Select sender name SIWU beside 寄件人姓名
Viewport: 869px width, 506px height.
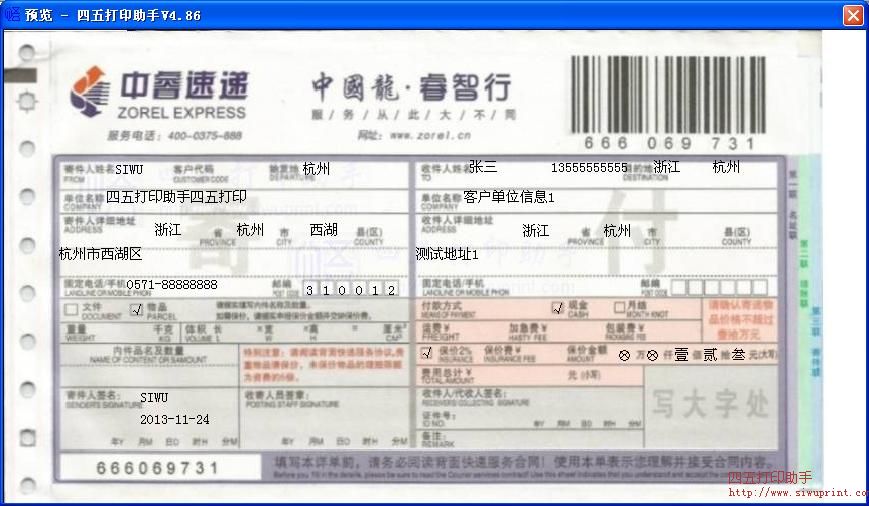tap(129, 169)
